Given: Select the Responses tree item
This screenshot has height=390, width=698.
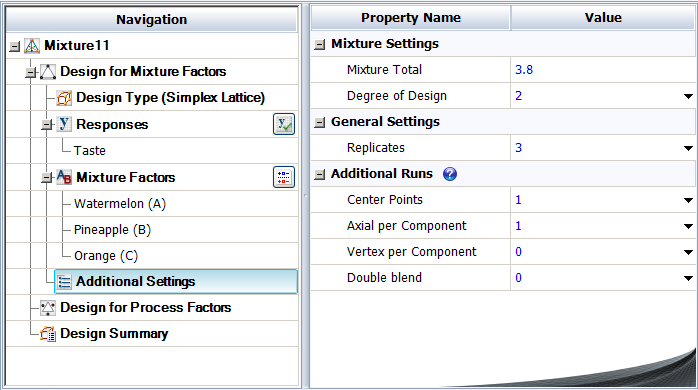Looking at the screenshot, I should [x=112, y=124].
